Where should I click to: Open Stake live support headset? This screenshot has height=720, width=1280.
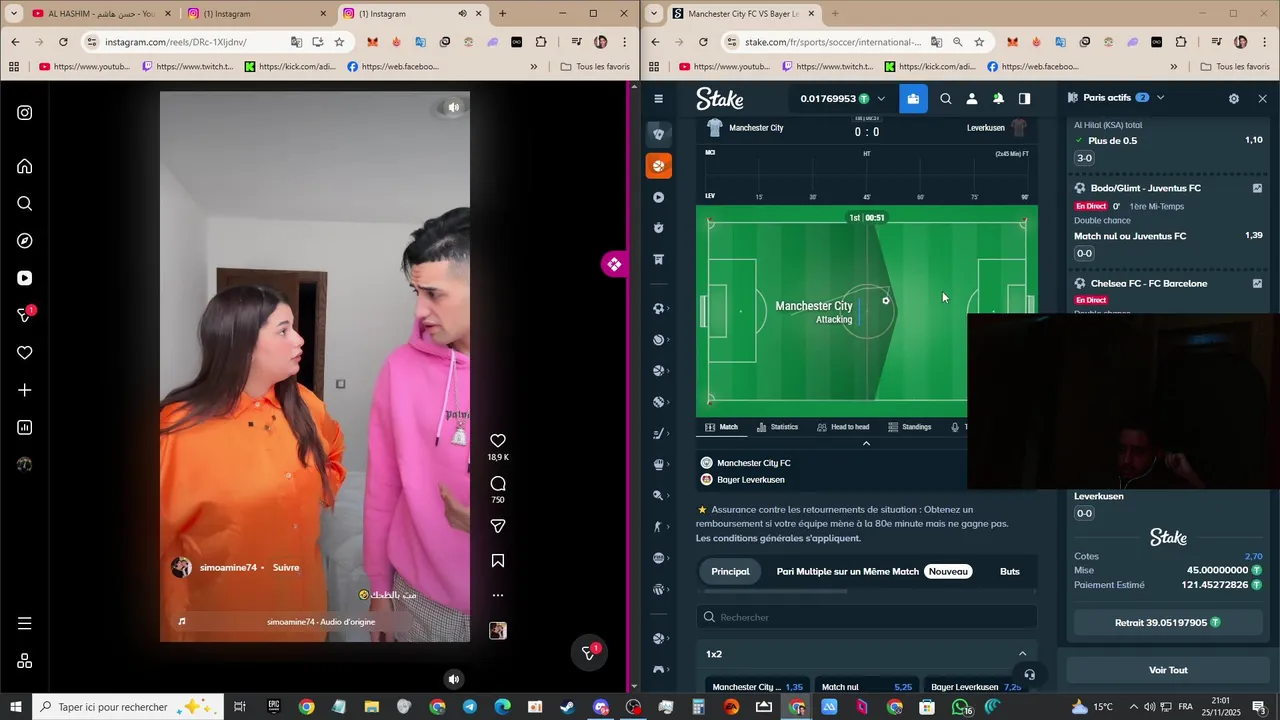[x=1029, y=675]
